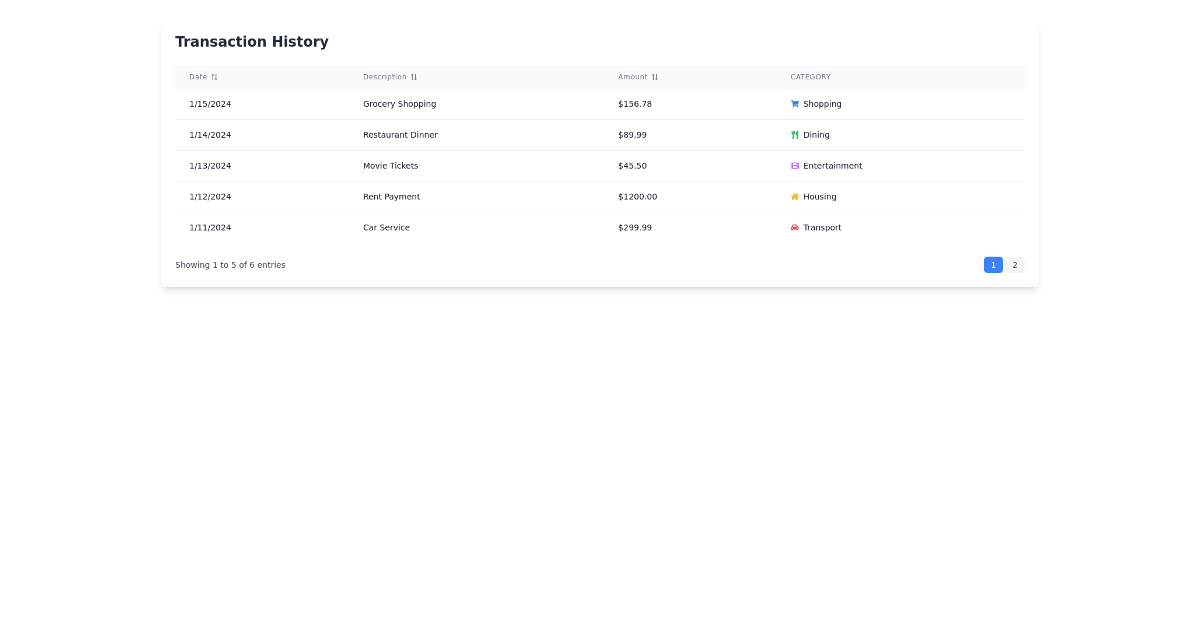1200x630 pixels.
Task: Open the Category column header
Action: (810, 77)
